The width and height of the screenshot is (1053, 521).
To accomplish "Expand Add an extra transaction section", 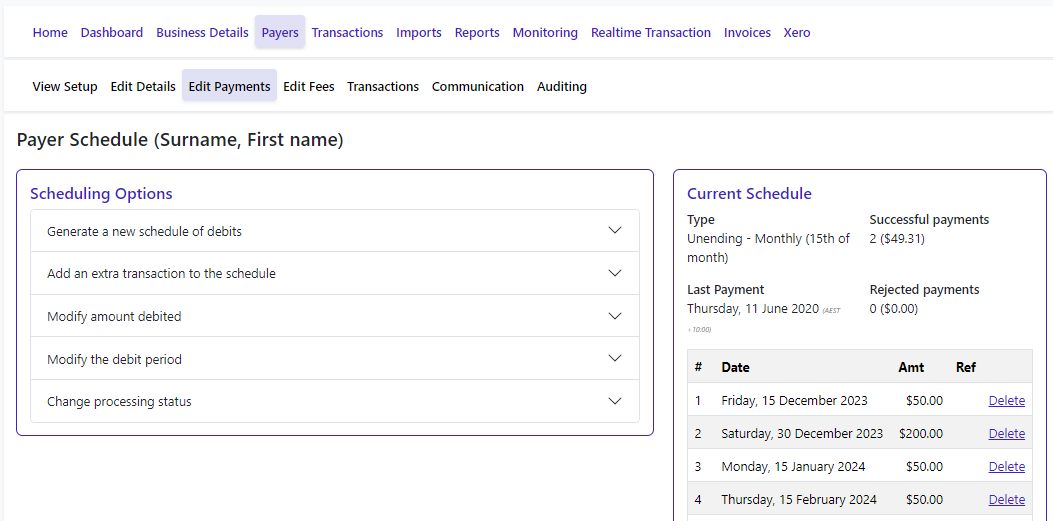I will tap(334, 273).
